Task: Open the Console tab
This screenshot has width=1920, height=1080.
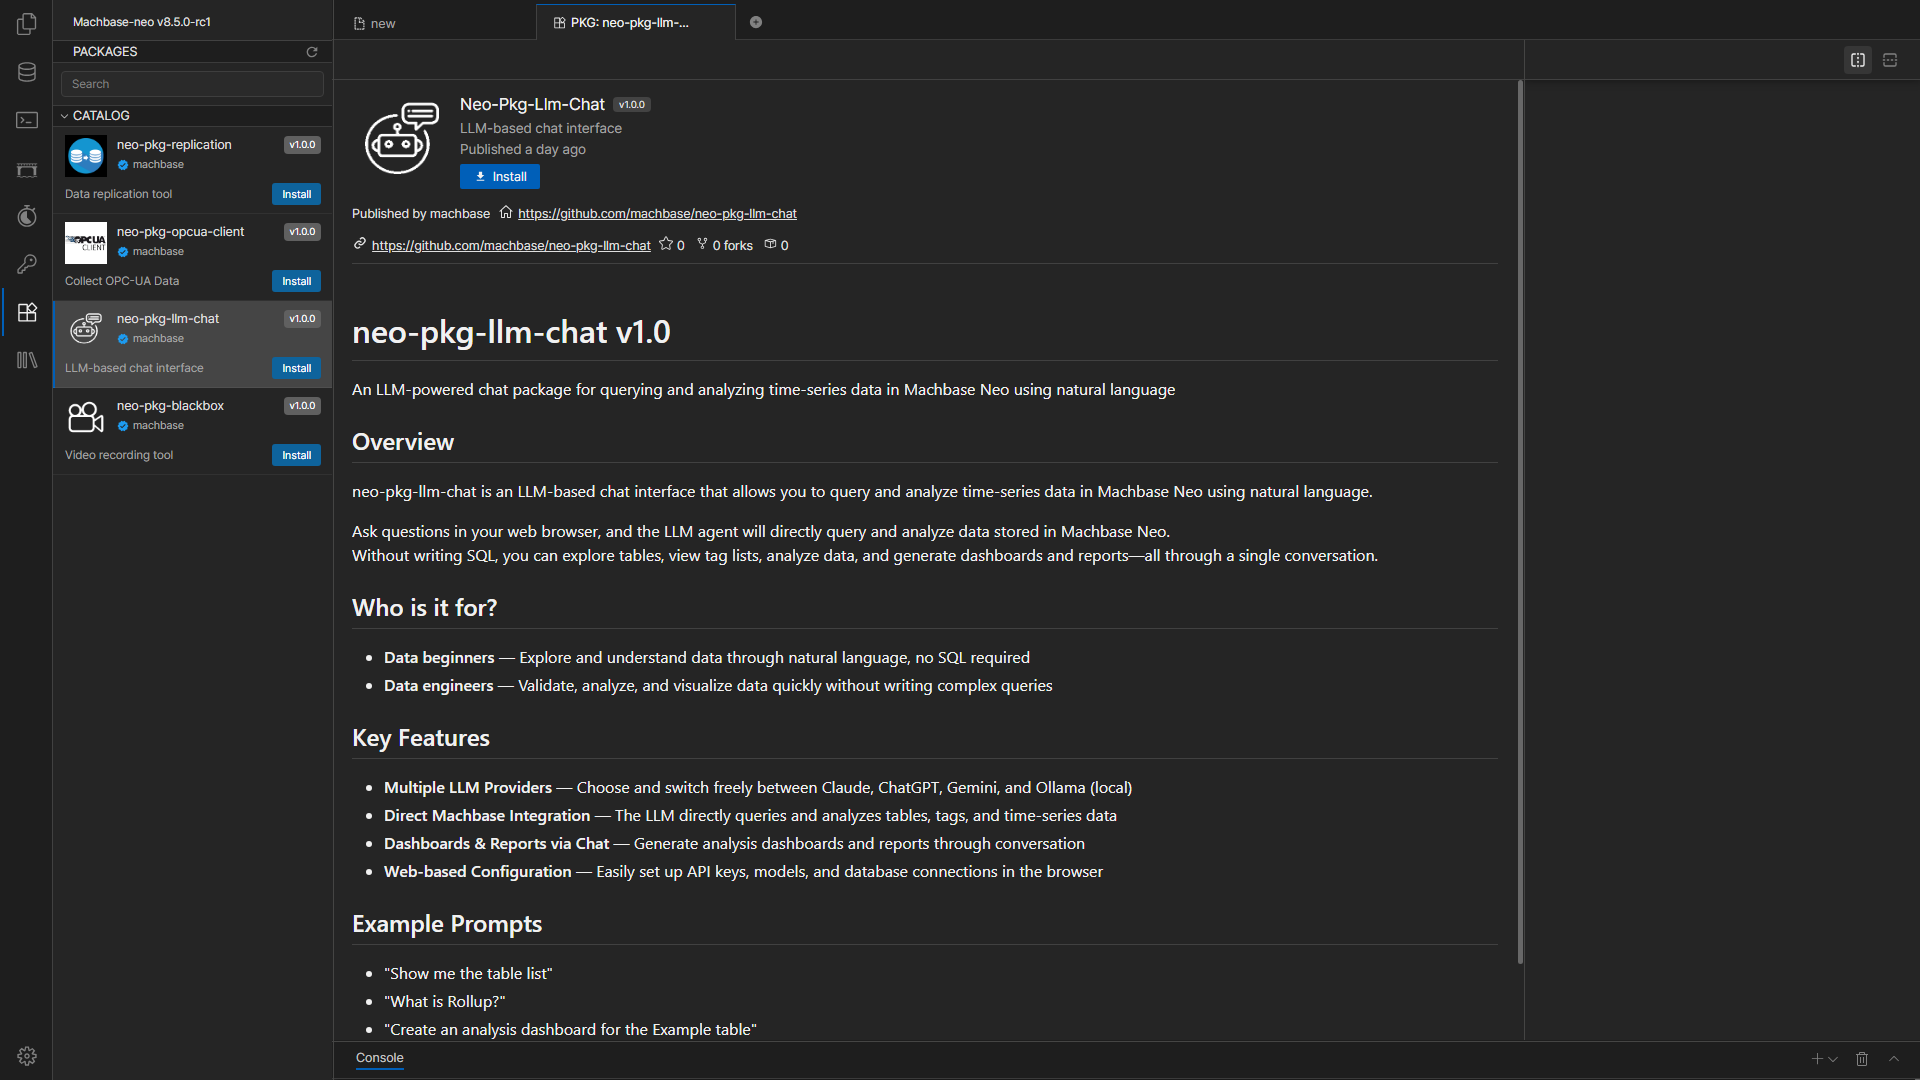Action: point(380,1058)
